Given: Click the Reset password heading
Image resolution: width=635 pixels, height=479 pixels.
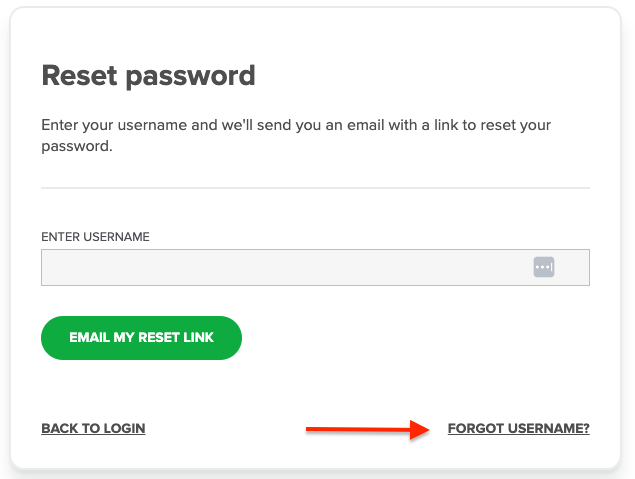Looking at the screenshot, I should pos(148,75).
